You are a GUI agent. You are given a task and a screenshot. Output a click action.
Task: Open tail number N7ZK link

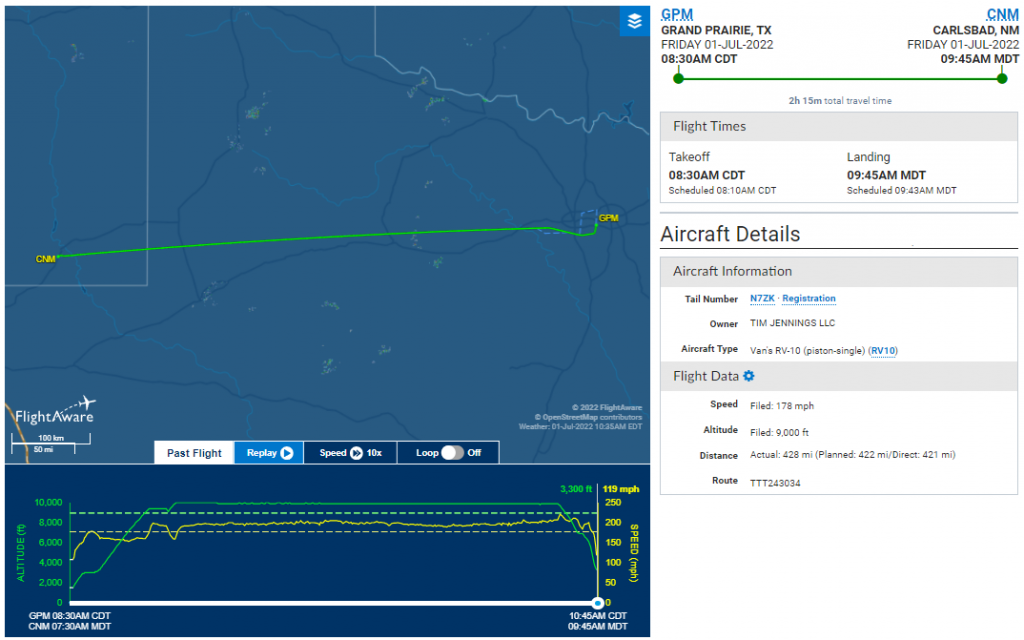click(764, 299)
